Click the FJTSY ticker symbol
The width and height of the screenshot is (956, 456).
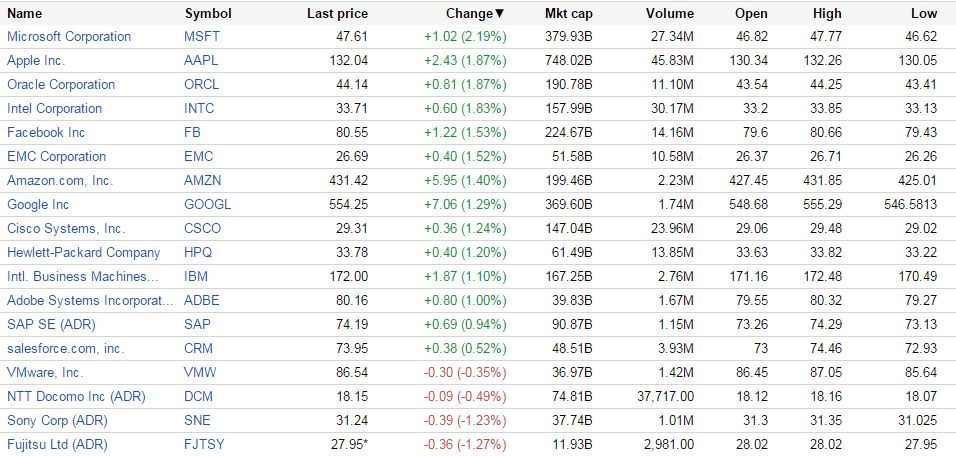(x=205, y=445)
